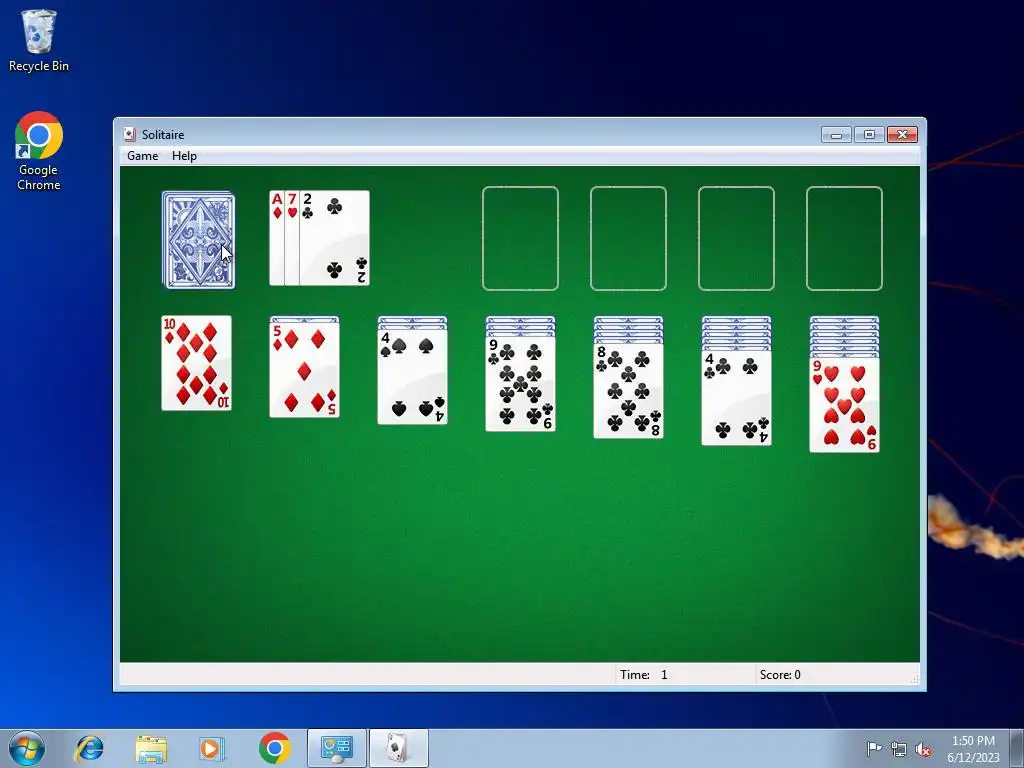The width and height of the screenshot is (1024, 768).
Task: Open Google Chrome desktop shortcut
Action: coord(39,152)
